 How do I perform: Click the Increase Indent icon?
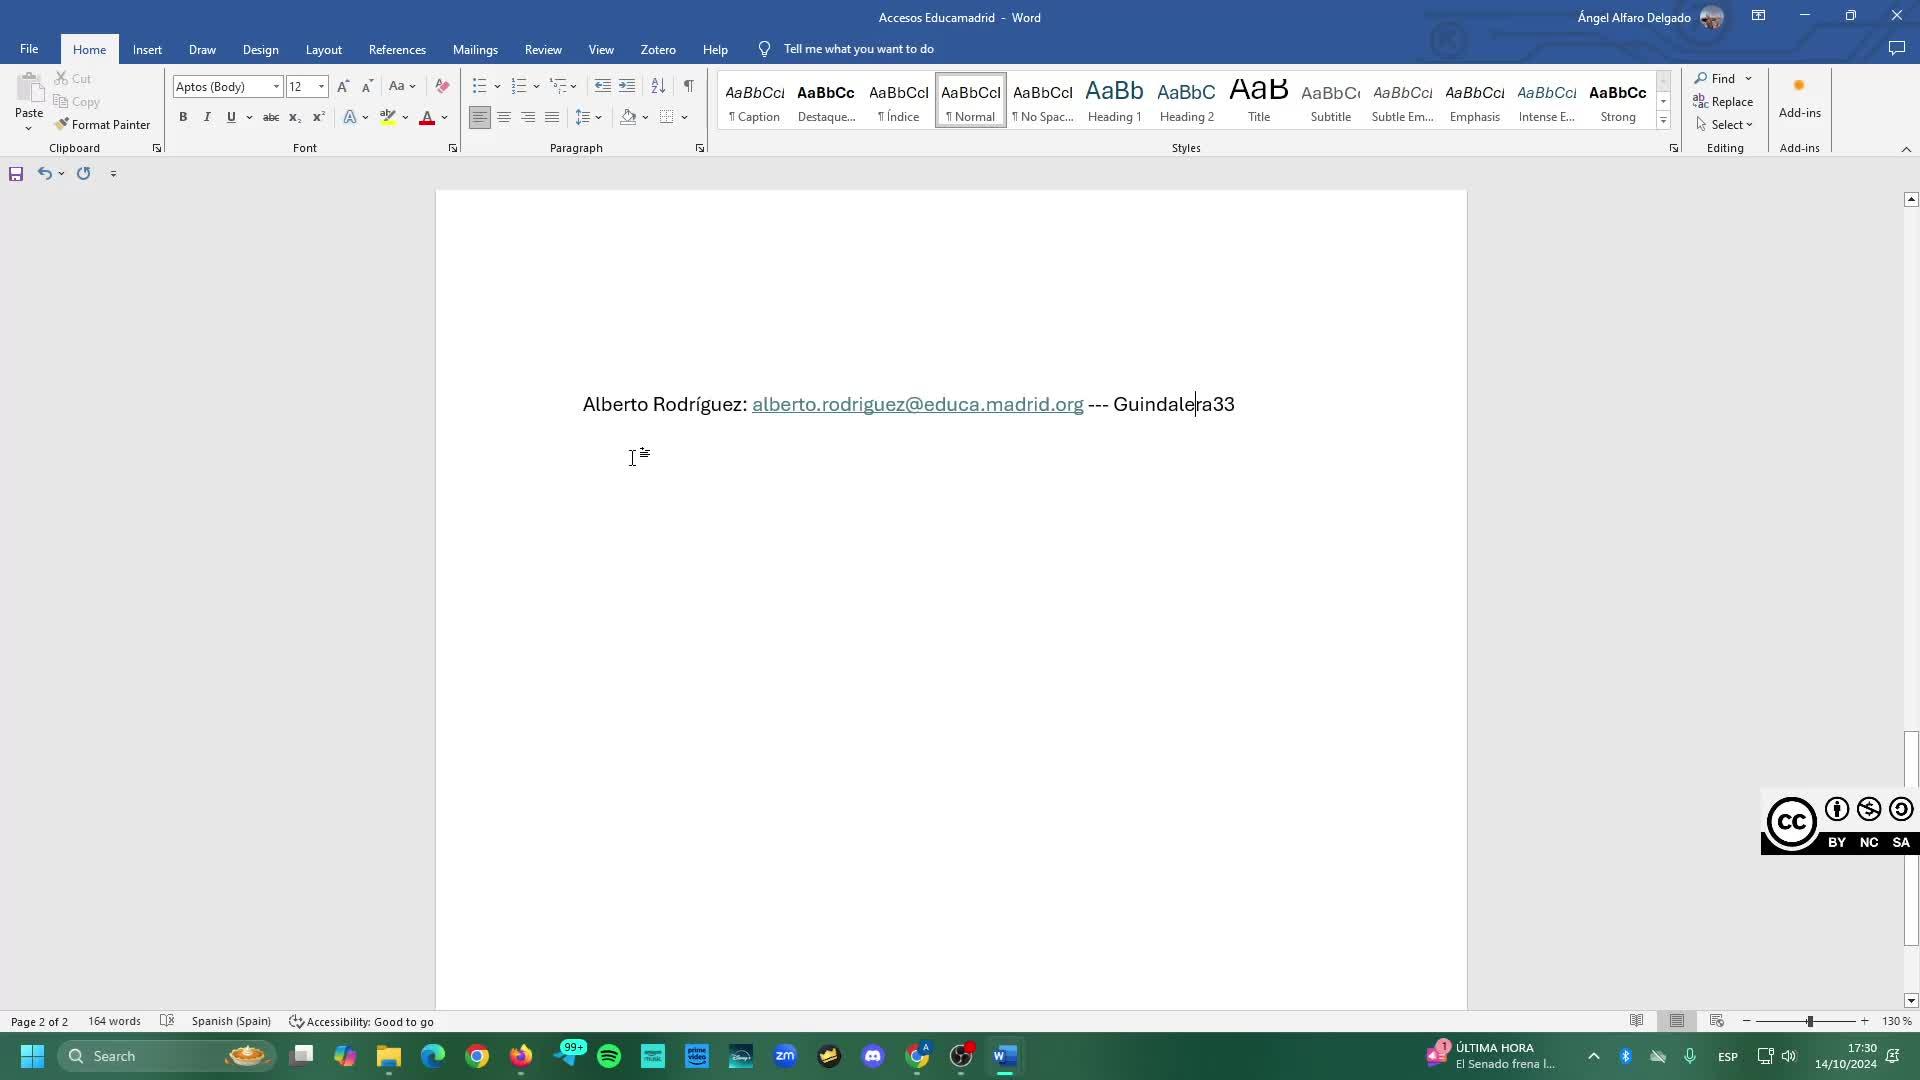(x=627, y=86)
